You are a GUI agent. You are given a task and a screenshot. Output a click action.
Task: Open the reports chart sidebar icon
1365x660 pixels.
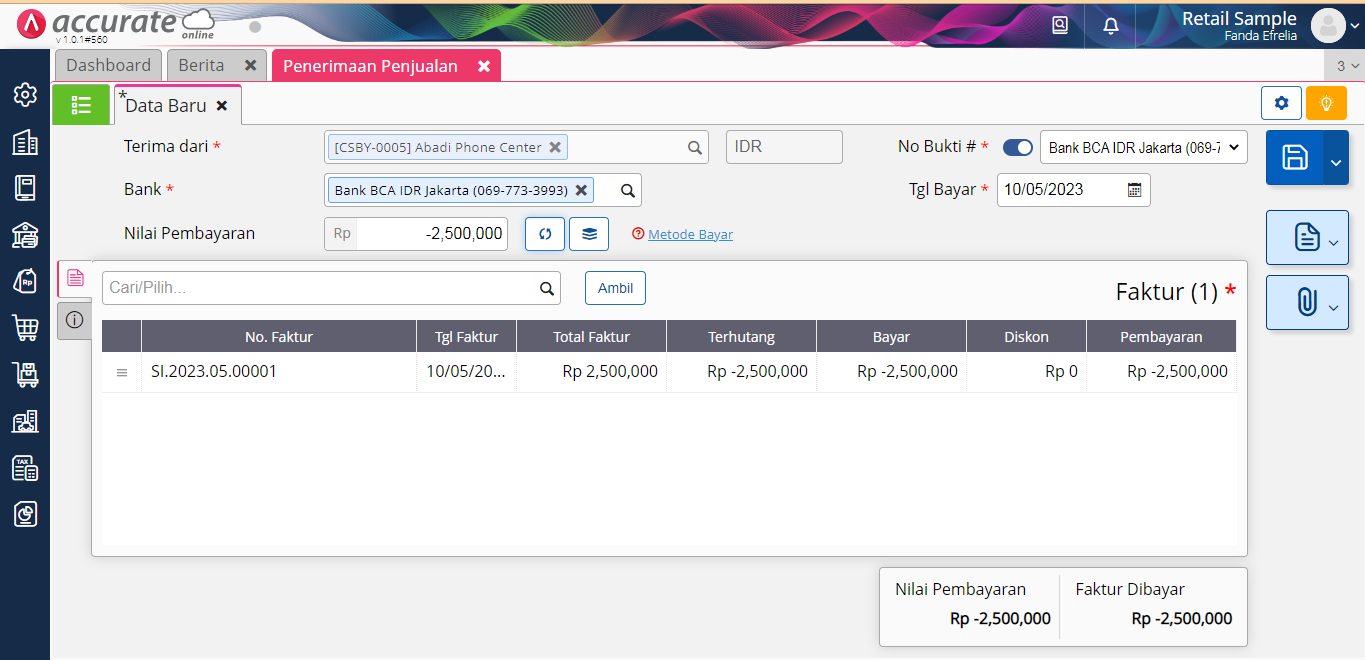click(25, 514)
